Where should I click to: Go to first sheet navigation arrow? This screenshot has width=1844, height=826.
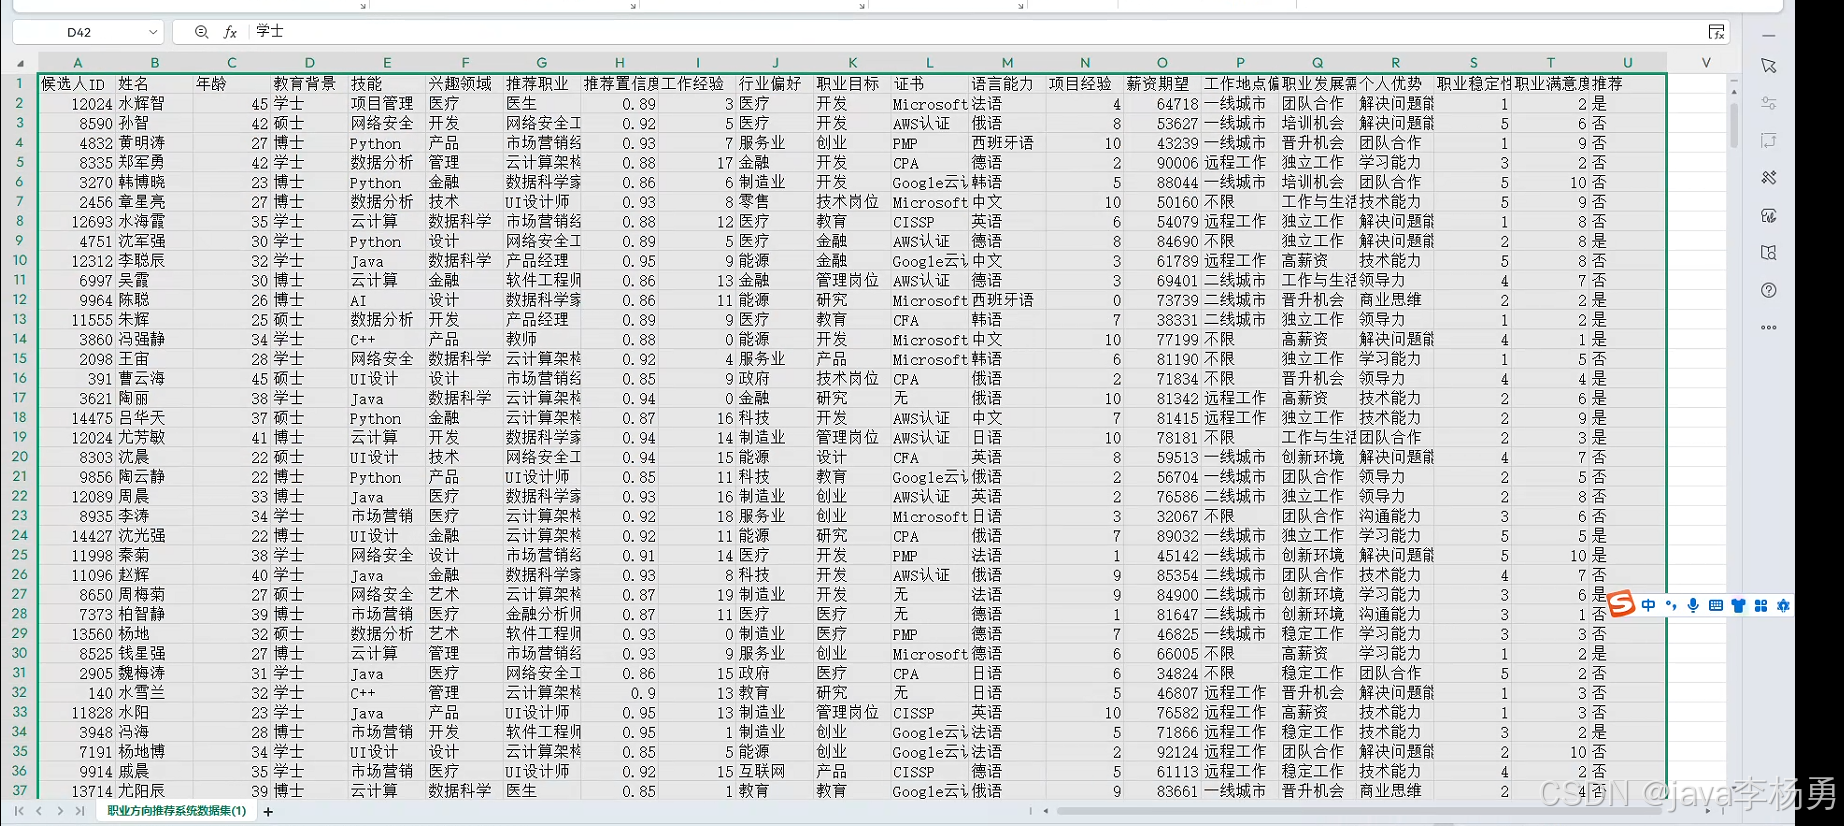click(19, 811)
